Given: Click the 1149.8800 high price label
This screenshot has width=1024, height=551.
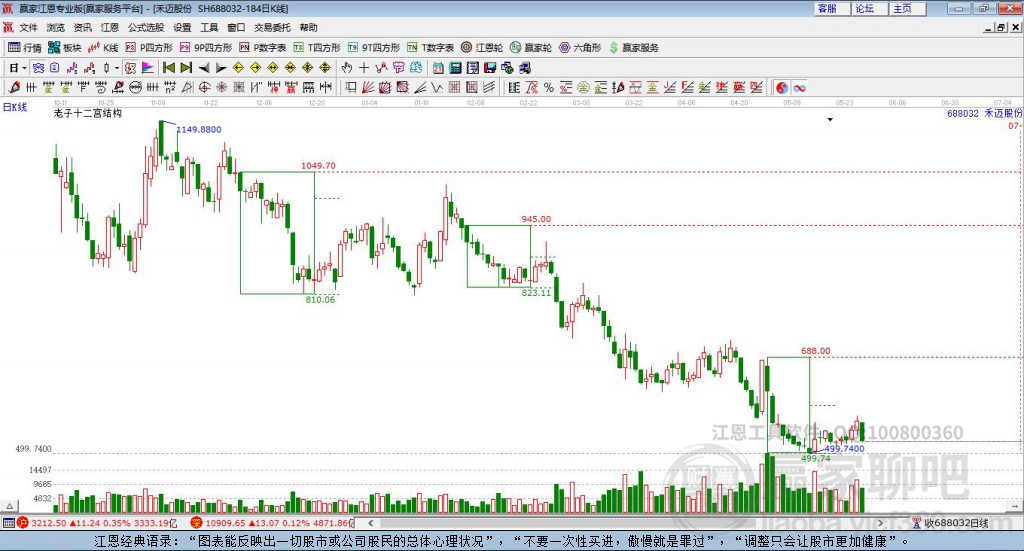Looking at the screenshot, I should point(199,129).
